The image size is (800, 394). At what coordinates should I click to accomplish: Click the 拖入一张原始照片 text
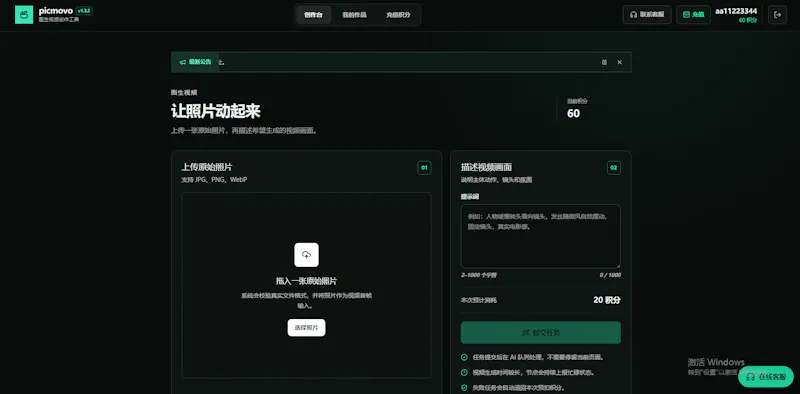(307, 281)
